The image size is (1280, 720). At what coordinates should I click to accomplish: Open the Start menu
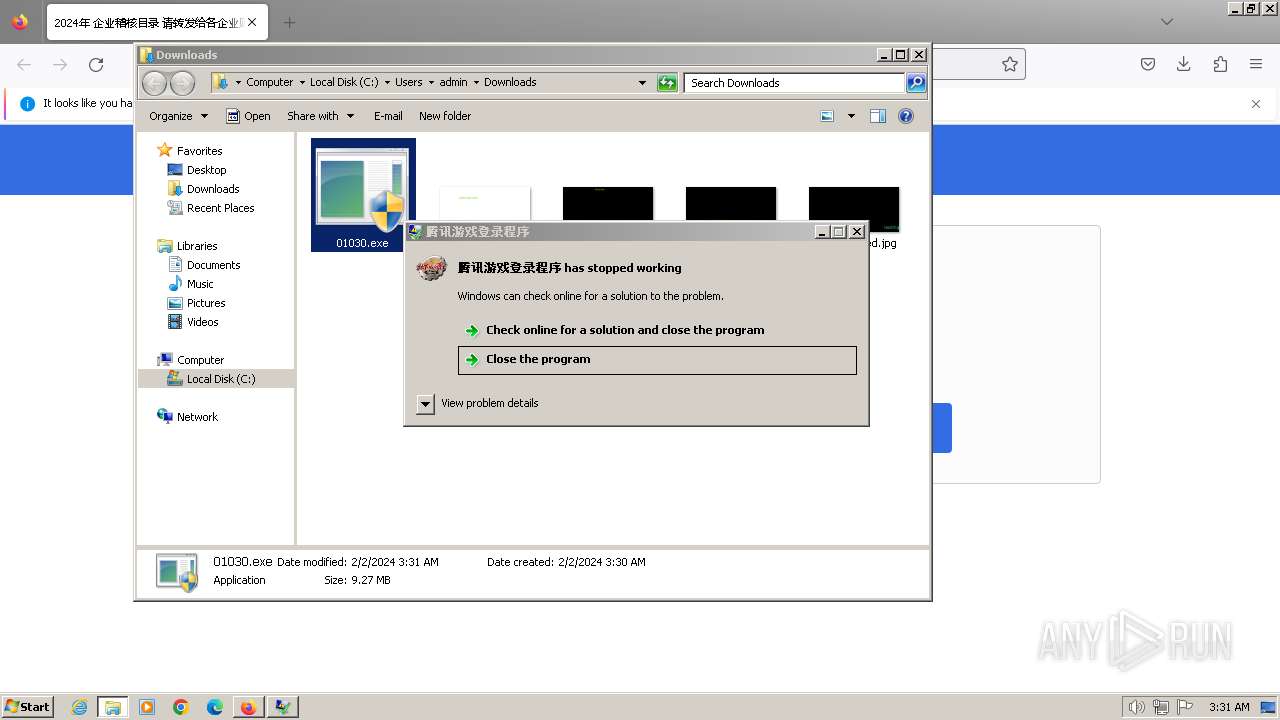pyautogui.click(x=27, y=707)
